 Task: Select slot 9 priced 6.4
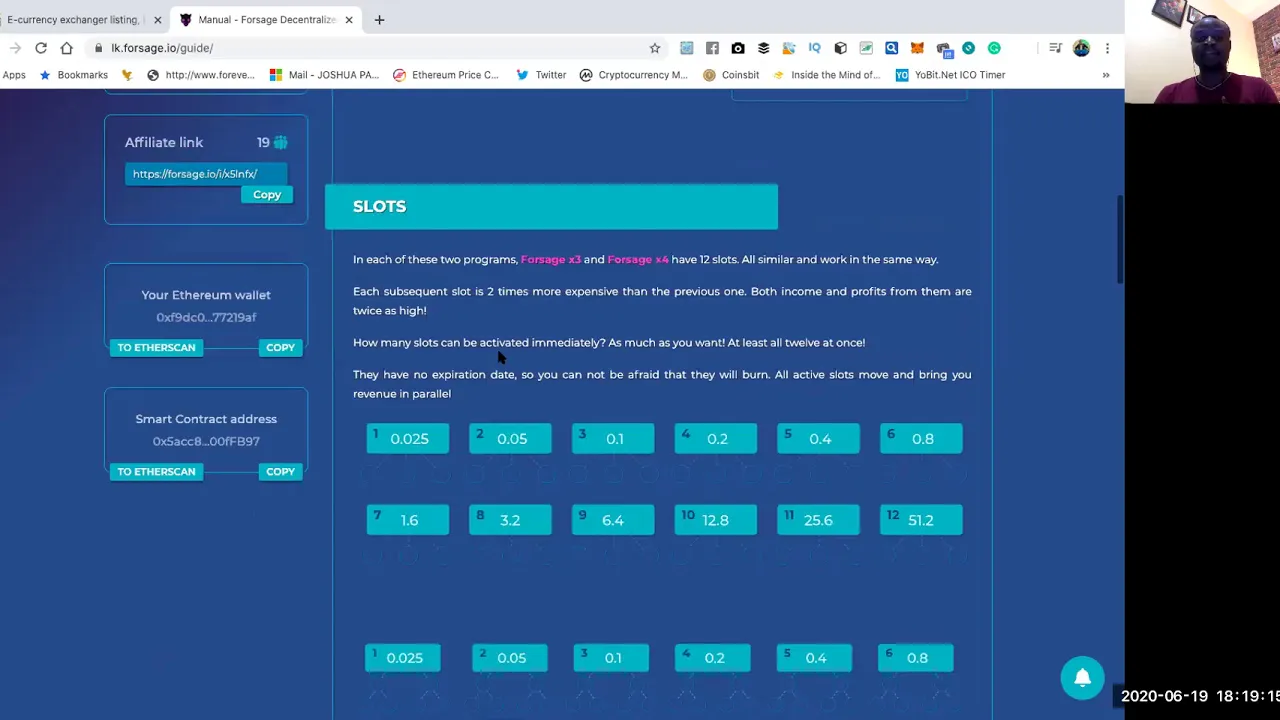613,520
